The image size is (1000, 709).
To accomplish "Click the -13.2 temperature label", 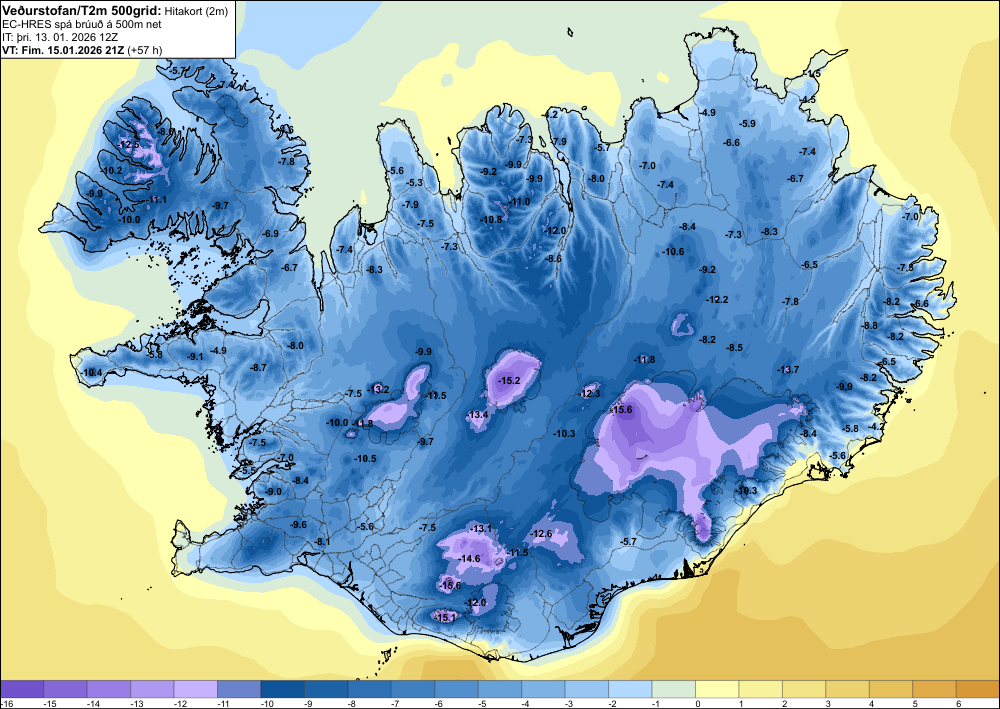I will coord(379,389).
